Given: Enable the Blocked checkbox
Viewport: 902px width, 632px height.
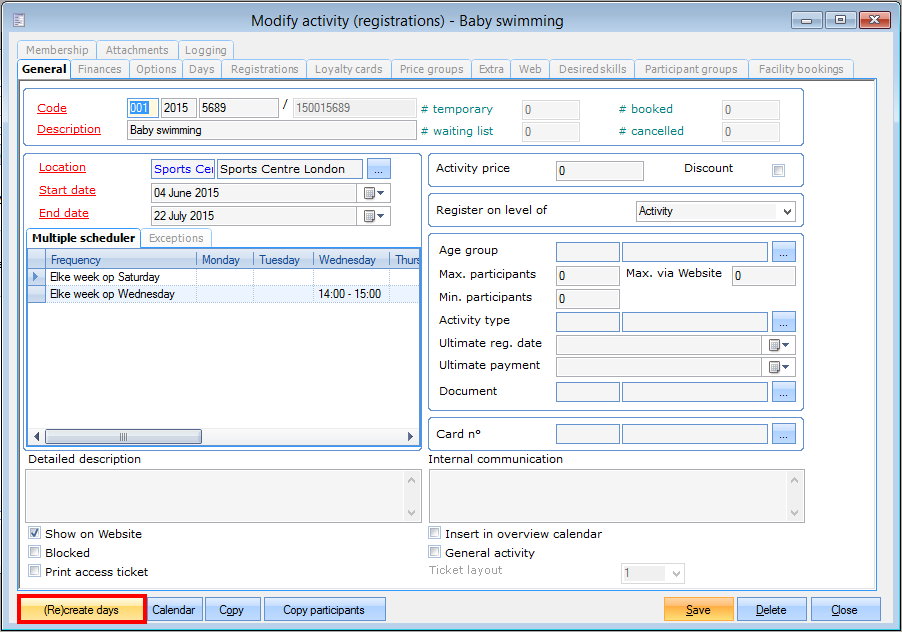Looking at the screenshot, I should pyautogui.click(x=35, y=553).
